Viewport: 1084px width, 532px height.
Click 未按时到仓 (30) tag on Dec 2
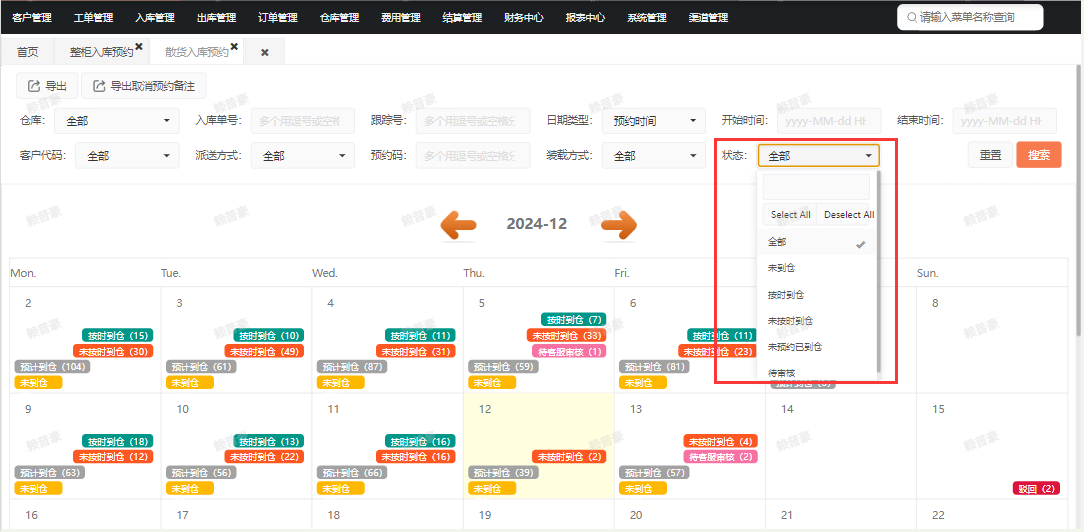(113, 351)
